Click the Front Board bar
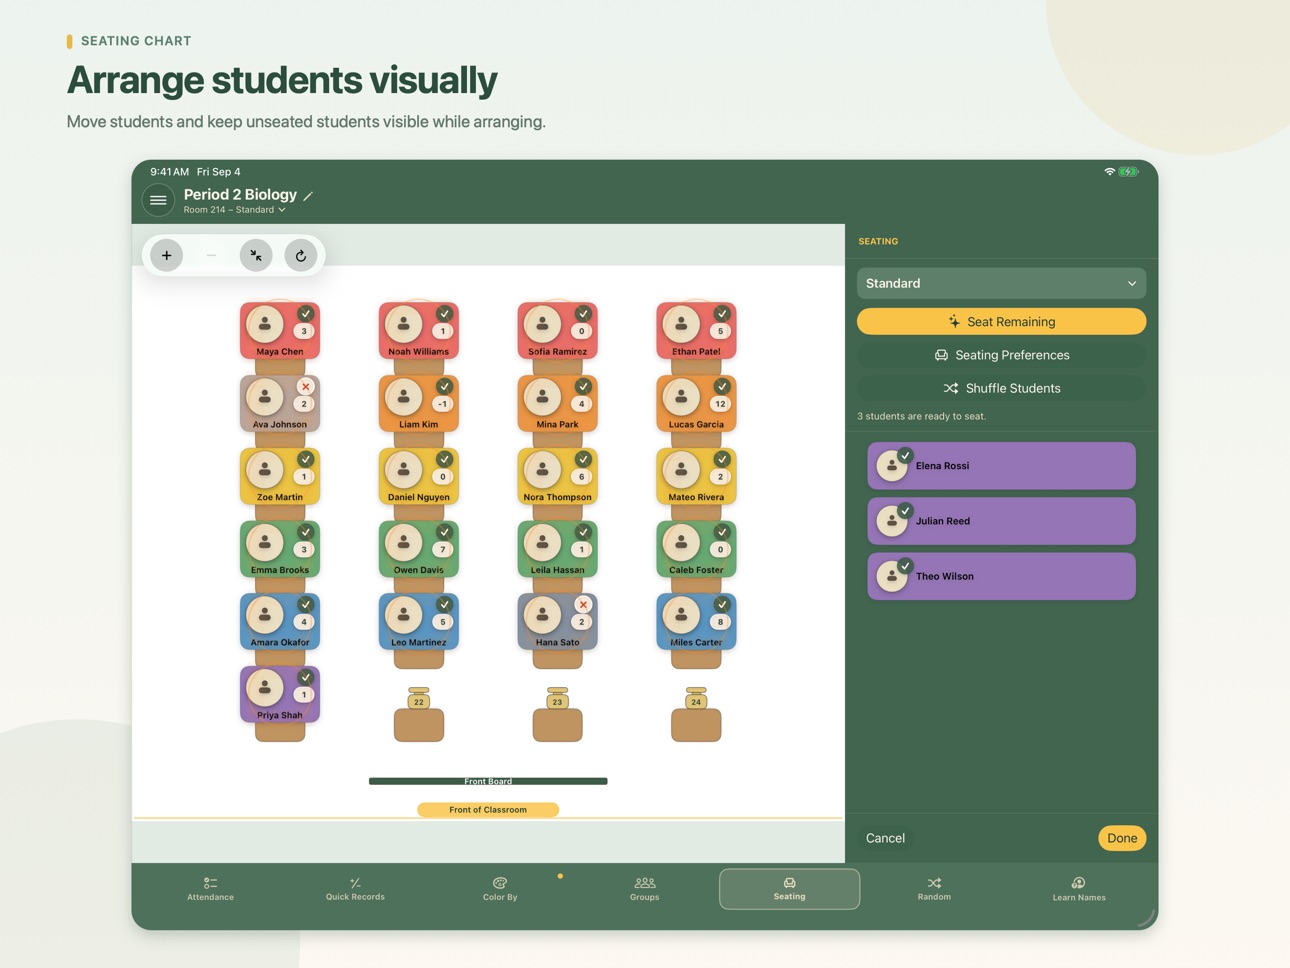The width and height of the screenshot is (1290, 968). [488, 781]
